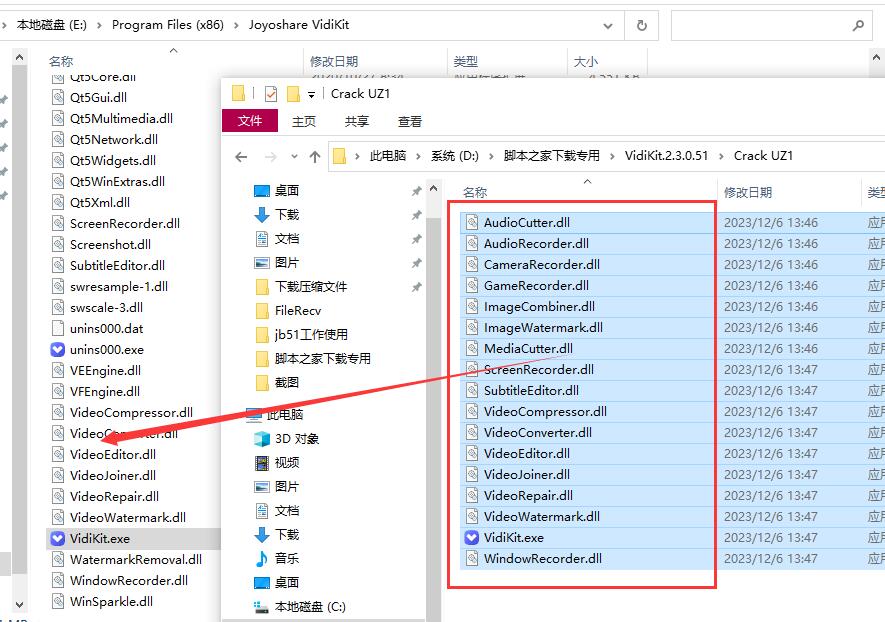Select MediaCutter.dll in Crack UZ1 folder

pyautogui.click(x=588, y=348)
